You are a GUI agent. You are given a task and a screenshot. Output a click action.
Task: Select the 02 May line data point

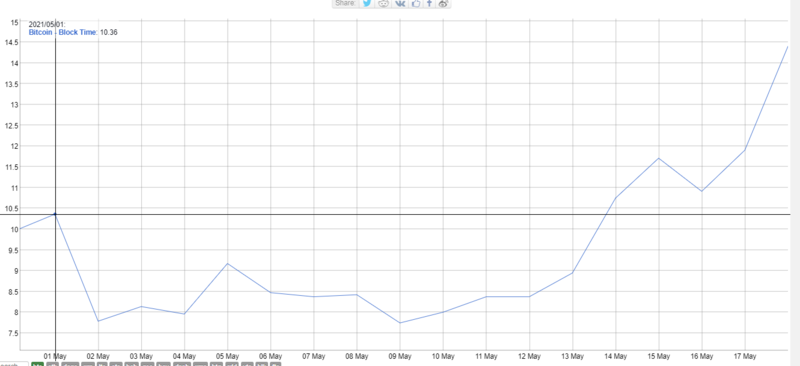click(x=98, y=321)
